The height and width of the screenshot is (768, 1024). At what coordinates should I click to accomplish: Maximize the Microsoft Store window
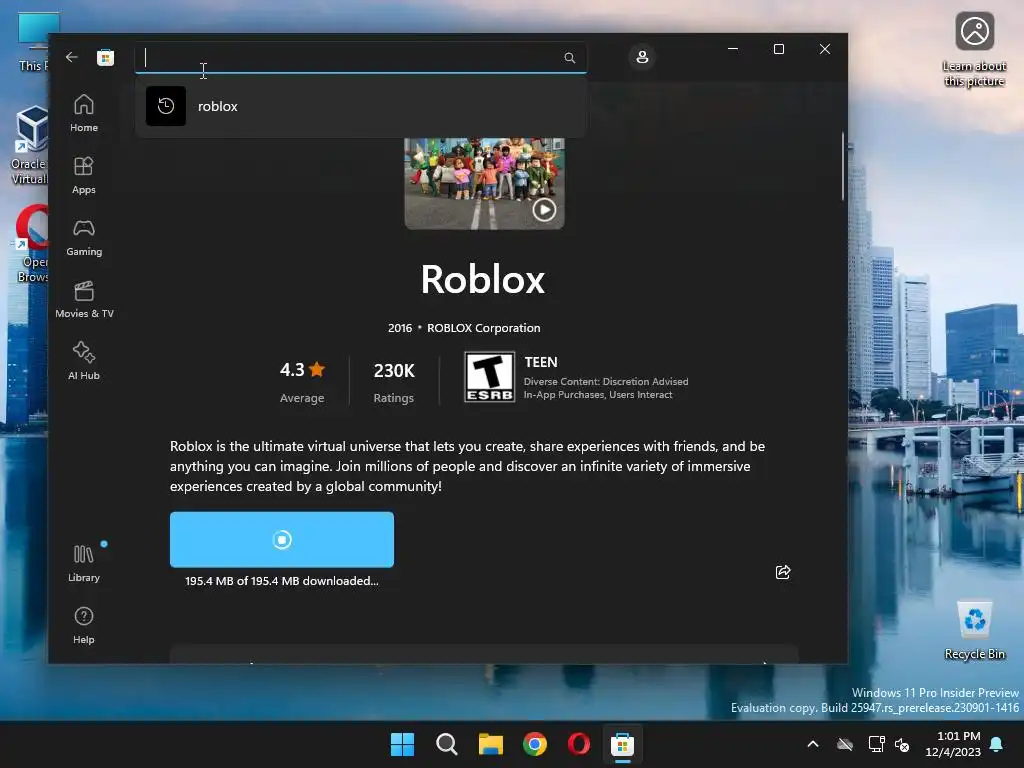[x=778, y=49]
